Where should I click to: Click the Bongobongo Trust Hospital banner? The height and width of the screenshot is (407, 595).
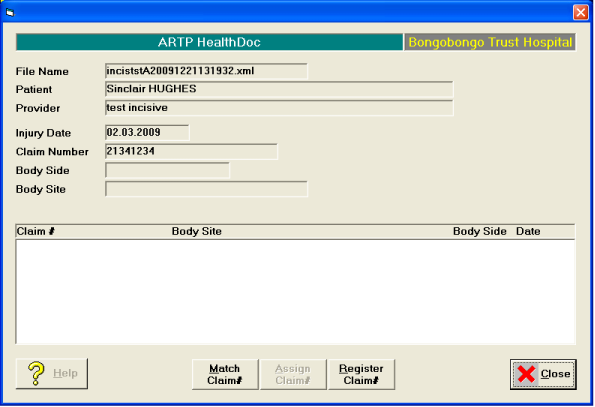click(490, 42)
